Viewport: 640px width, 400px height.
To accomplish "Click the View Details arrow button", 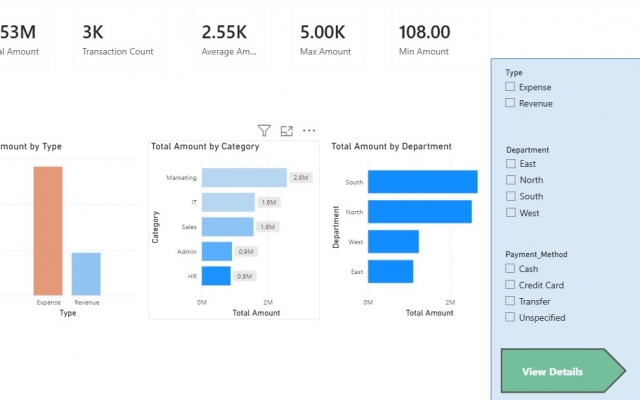I will coord(563,371).
